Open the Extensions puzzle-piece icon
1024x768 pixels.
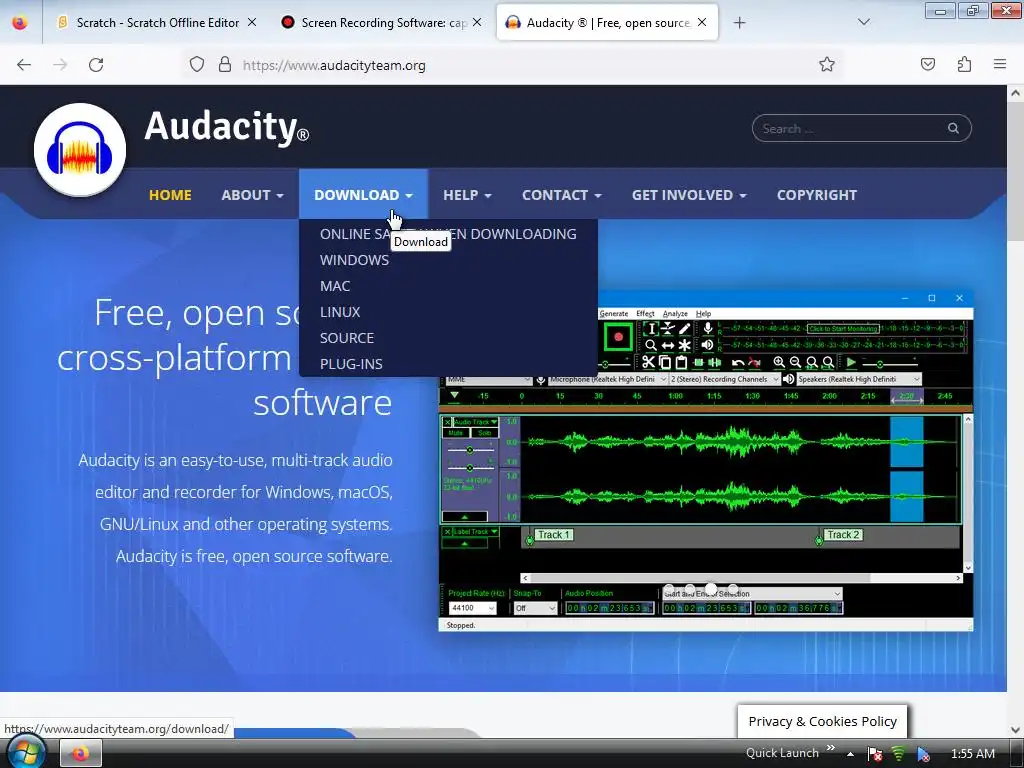(964, 64)
